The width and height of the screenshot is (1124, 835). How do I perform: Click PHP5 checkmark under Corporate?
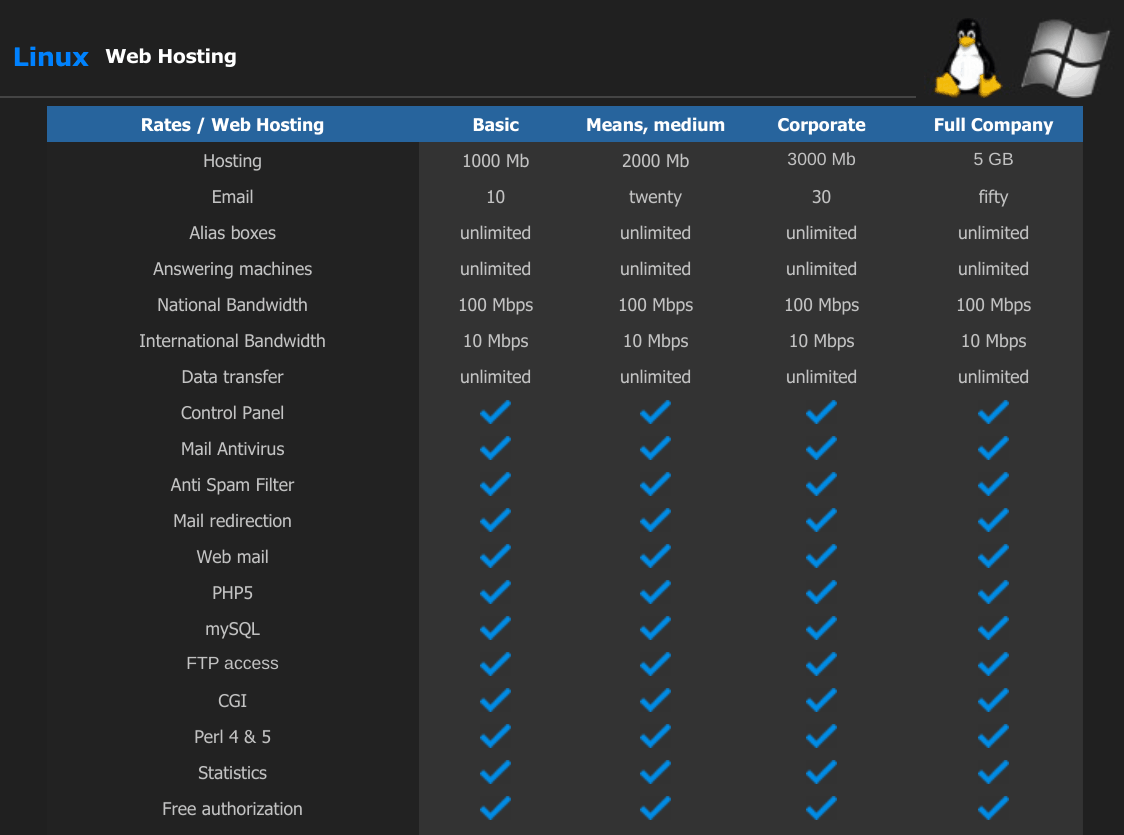(821, 592)
